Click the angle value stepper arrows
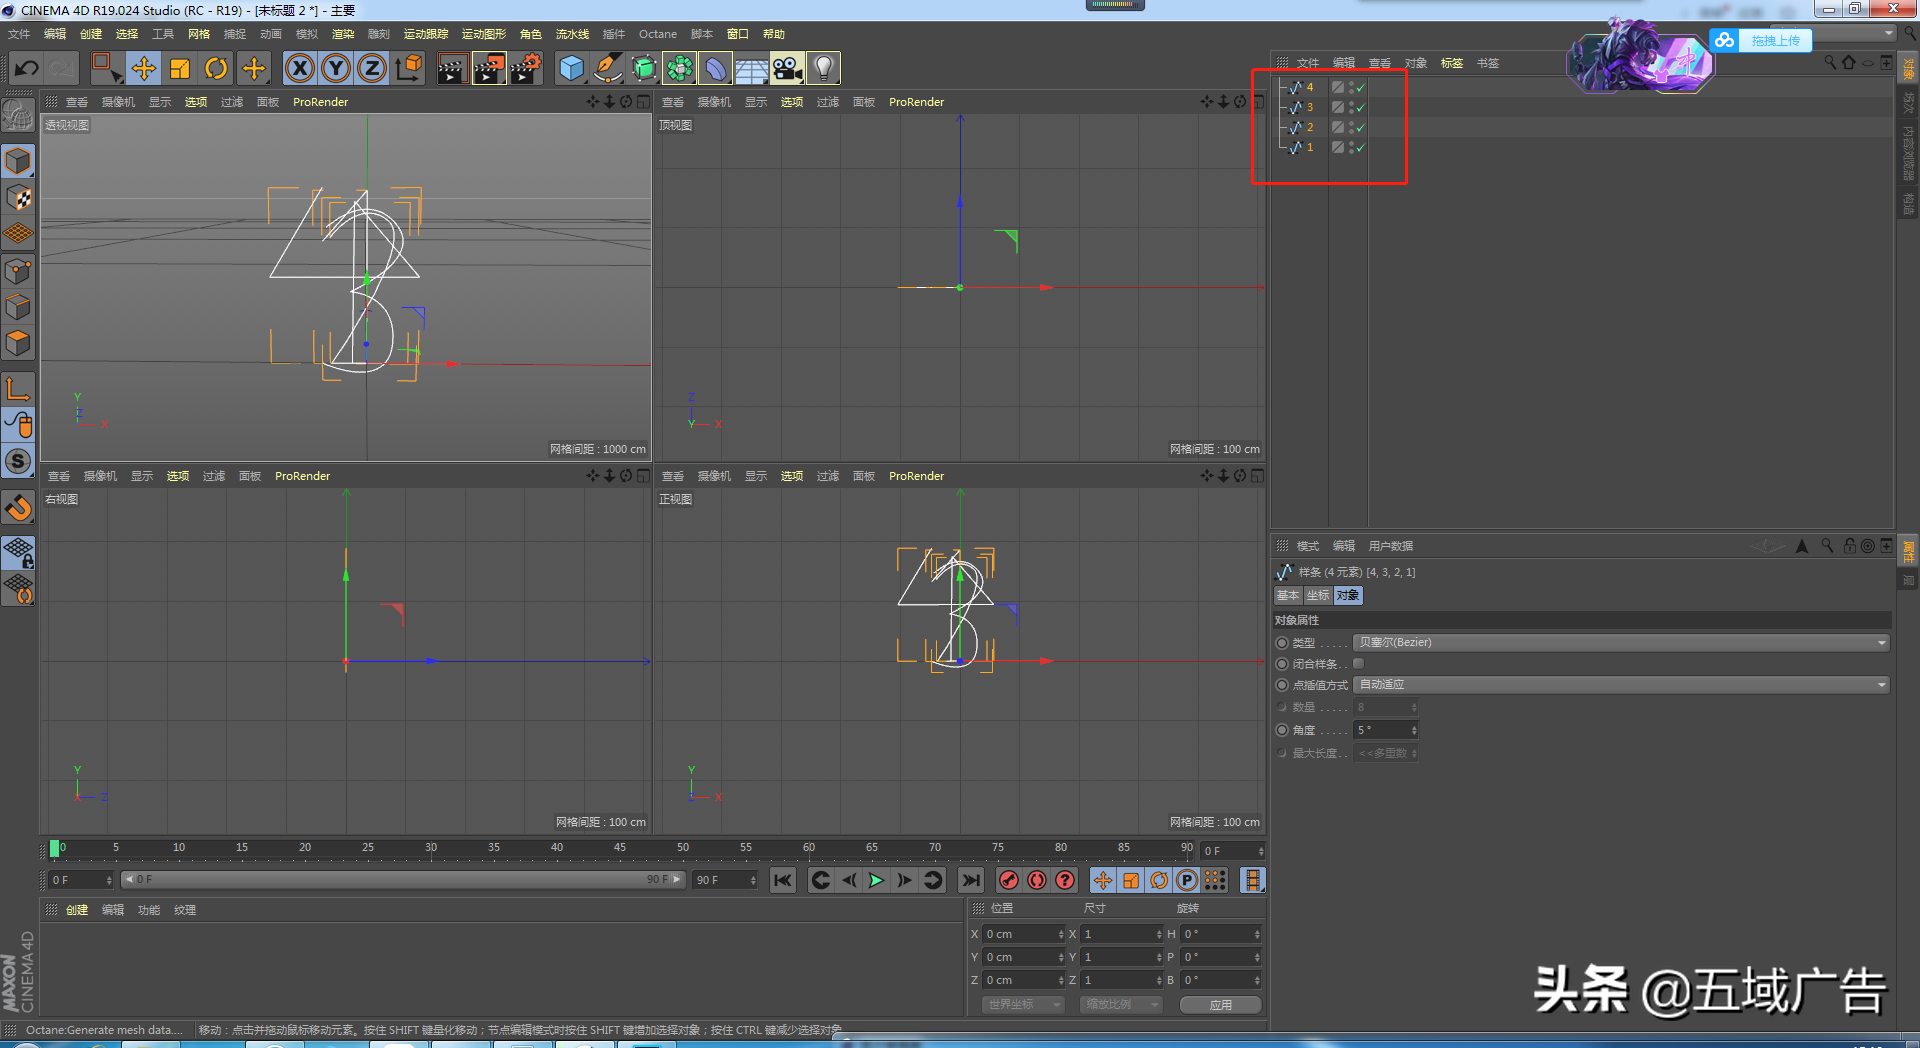This screenshot has height=1048, width=1920. pyautogui.click(x=1414, y=730)
